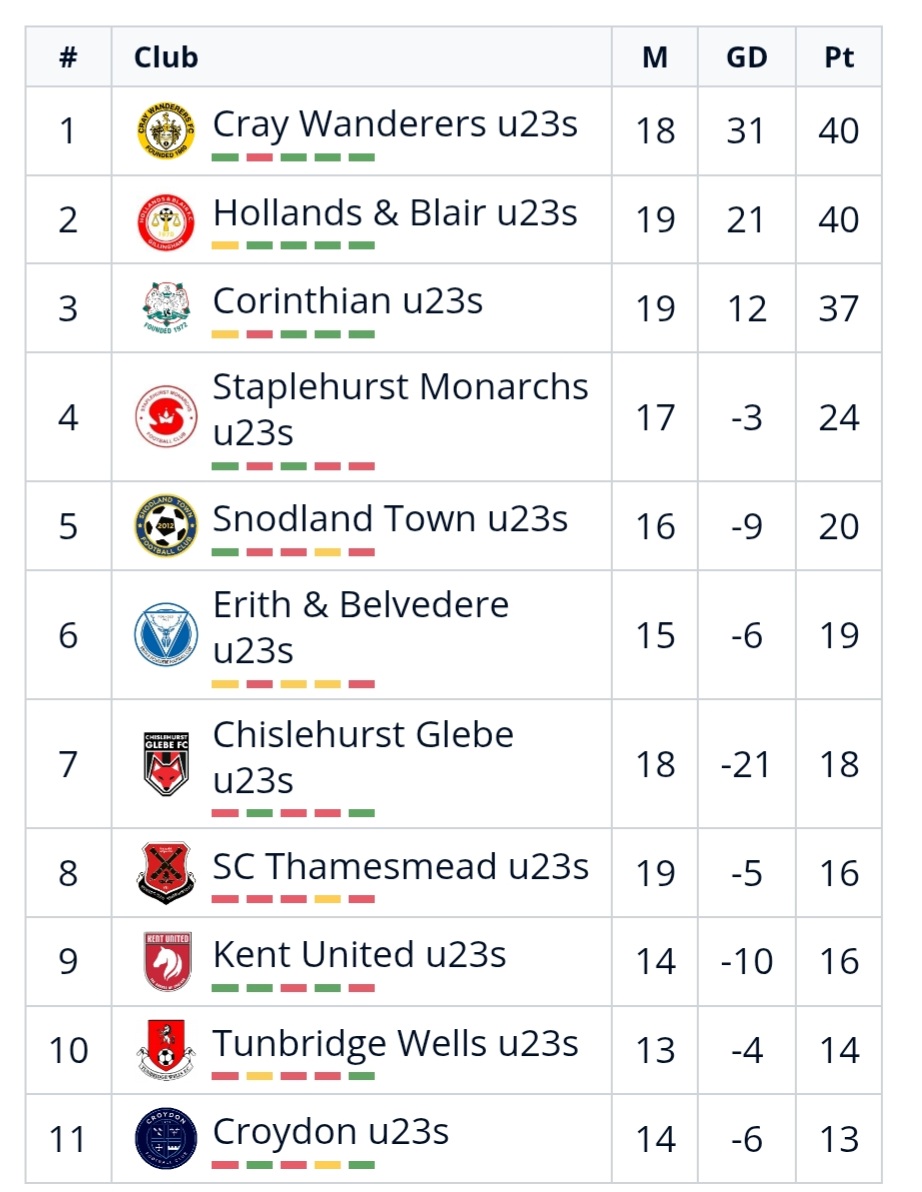
Task: Open the Tunbridge Wells club crest
Action: [x=166, y=1050]
